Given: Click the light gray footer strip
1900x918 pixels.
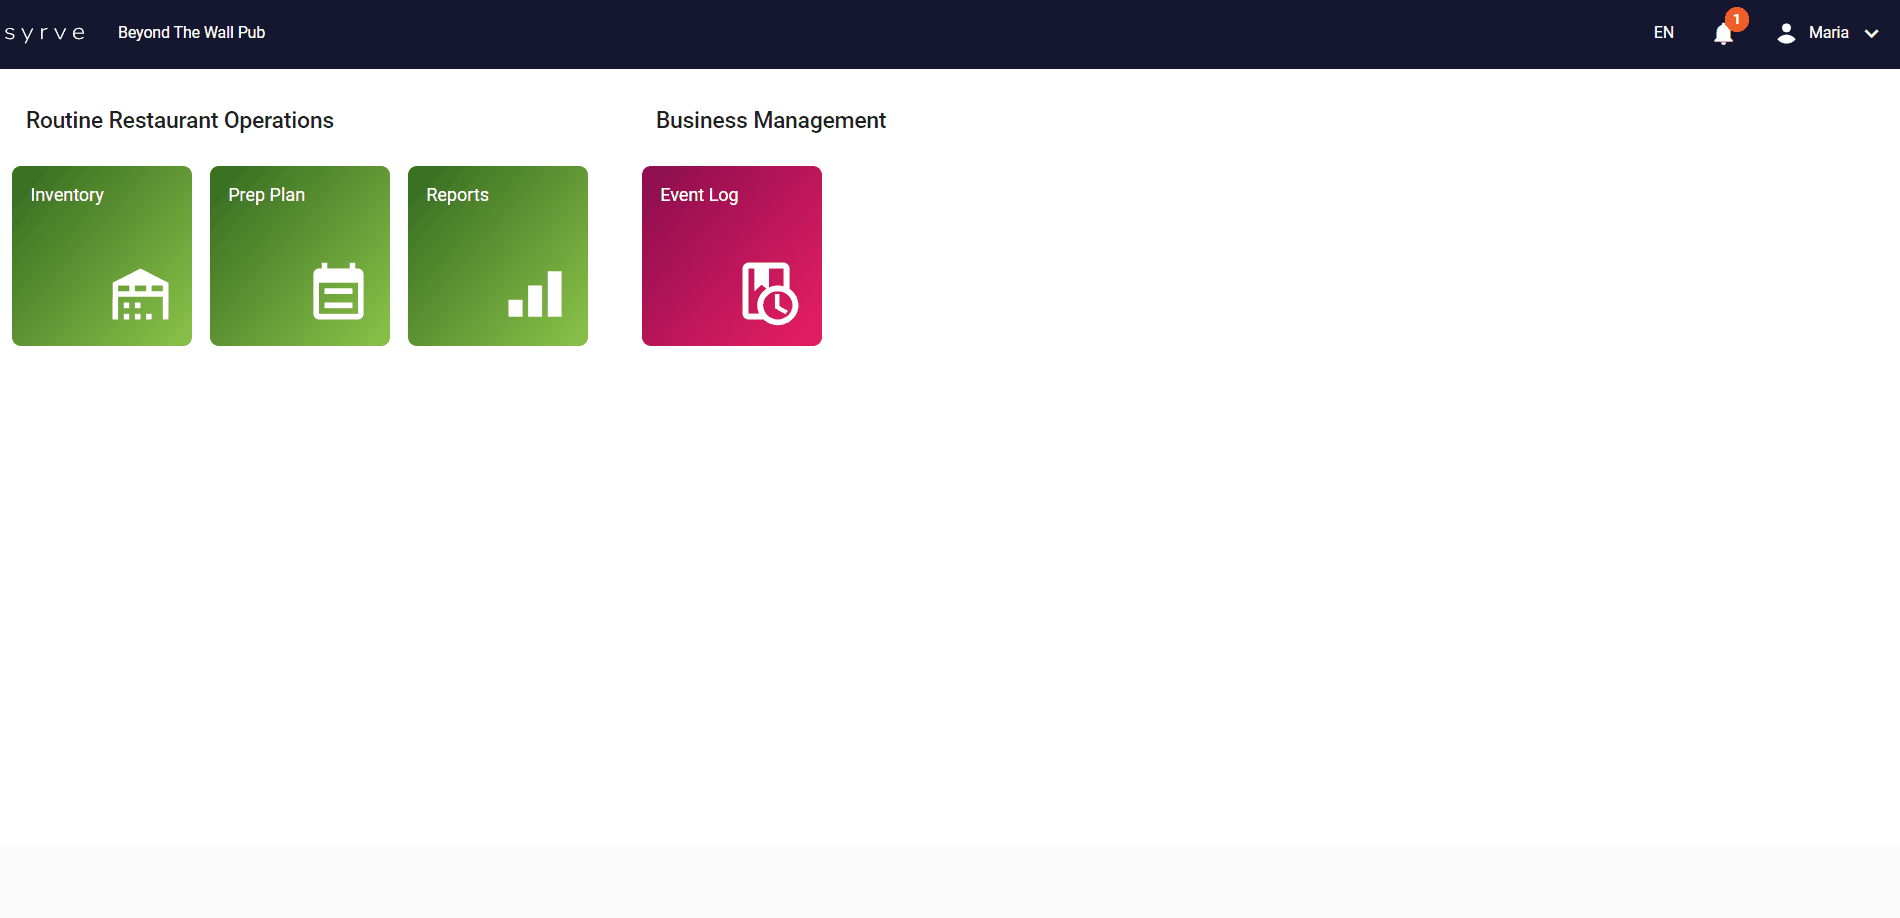Looking at the screenshot, I should click(x=950, y=882).
